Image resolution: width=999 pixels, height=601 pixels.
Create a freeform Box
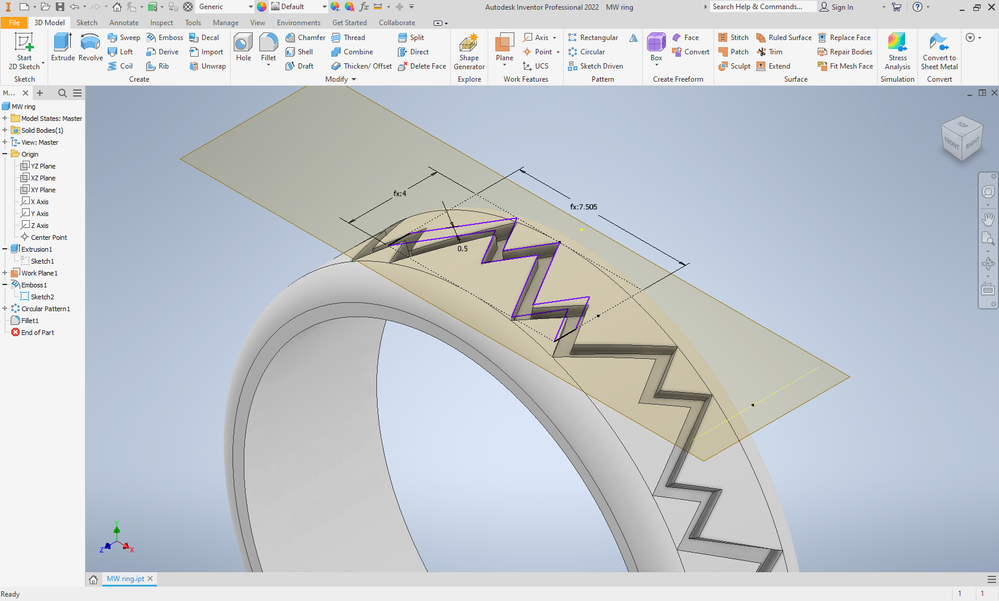click(656, 47)
